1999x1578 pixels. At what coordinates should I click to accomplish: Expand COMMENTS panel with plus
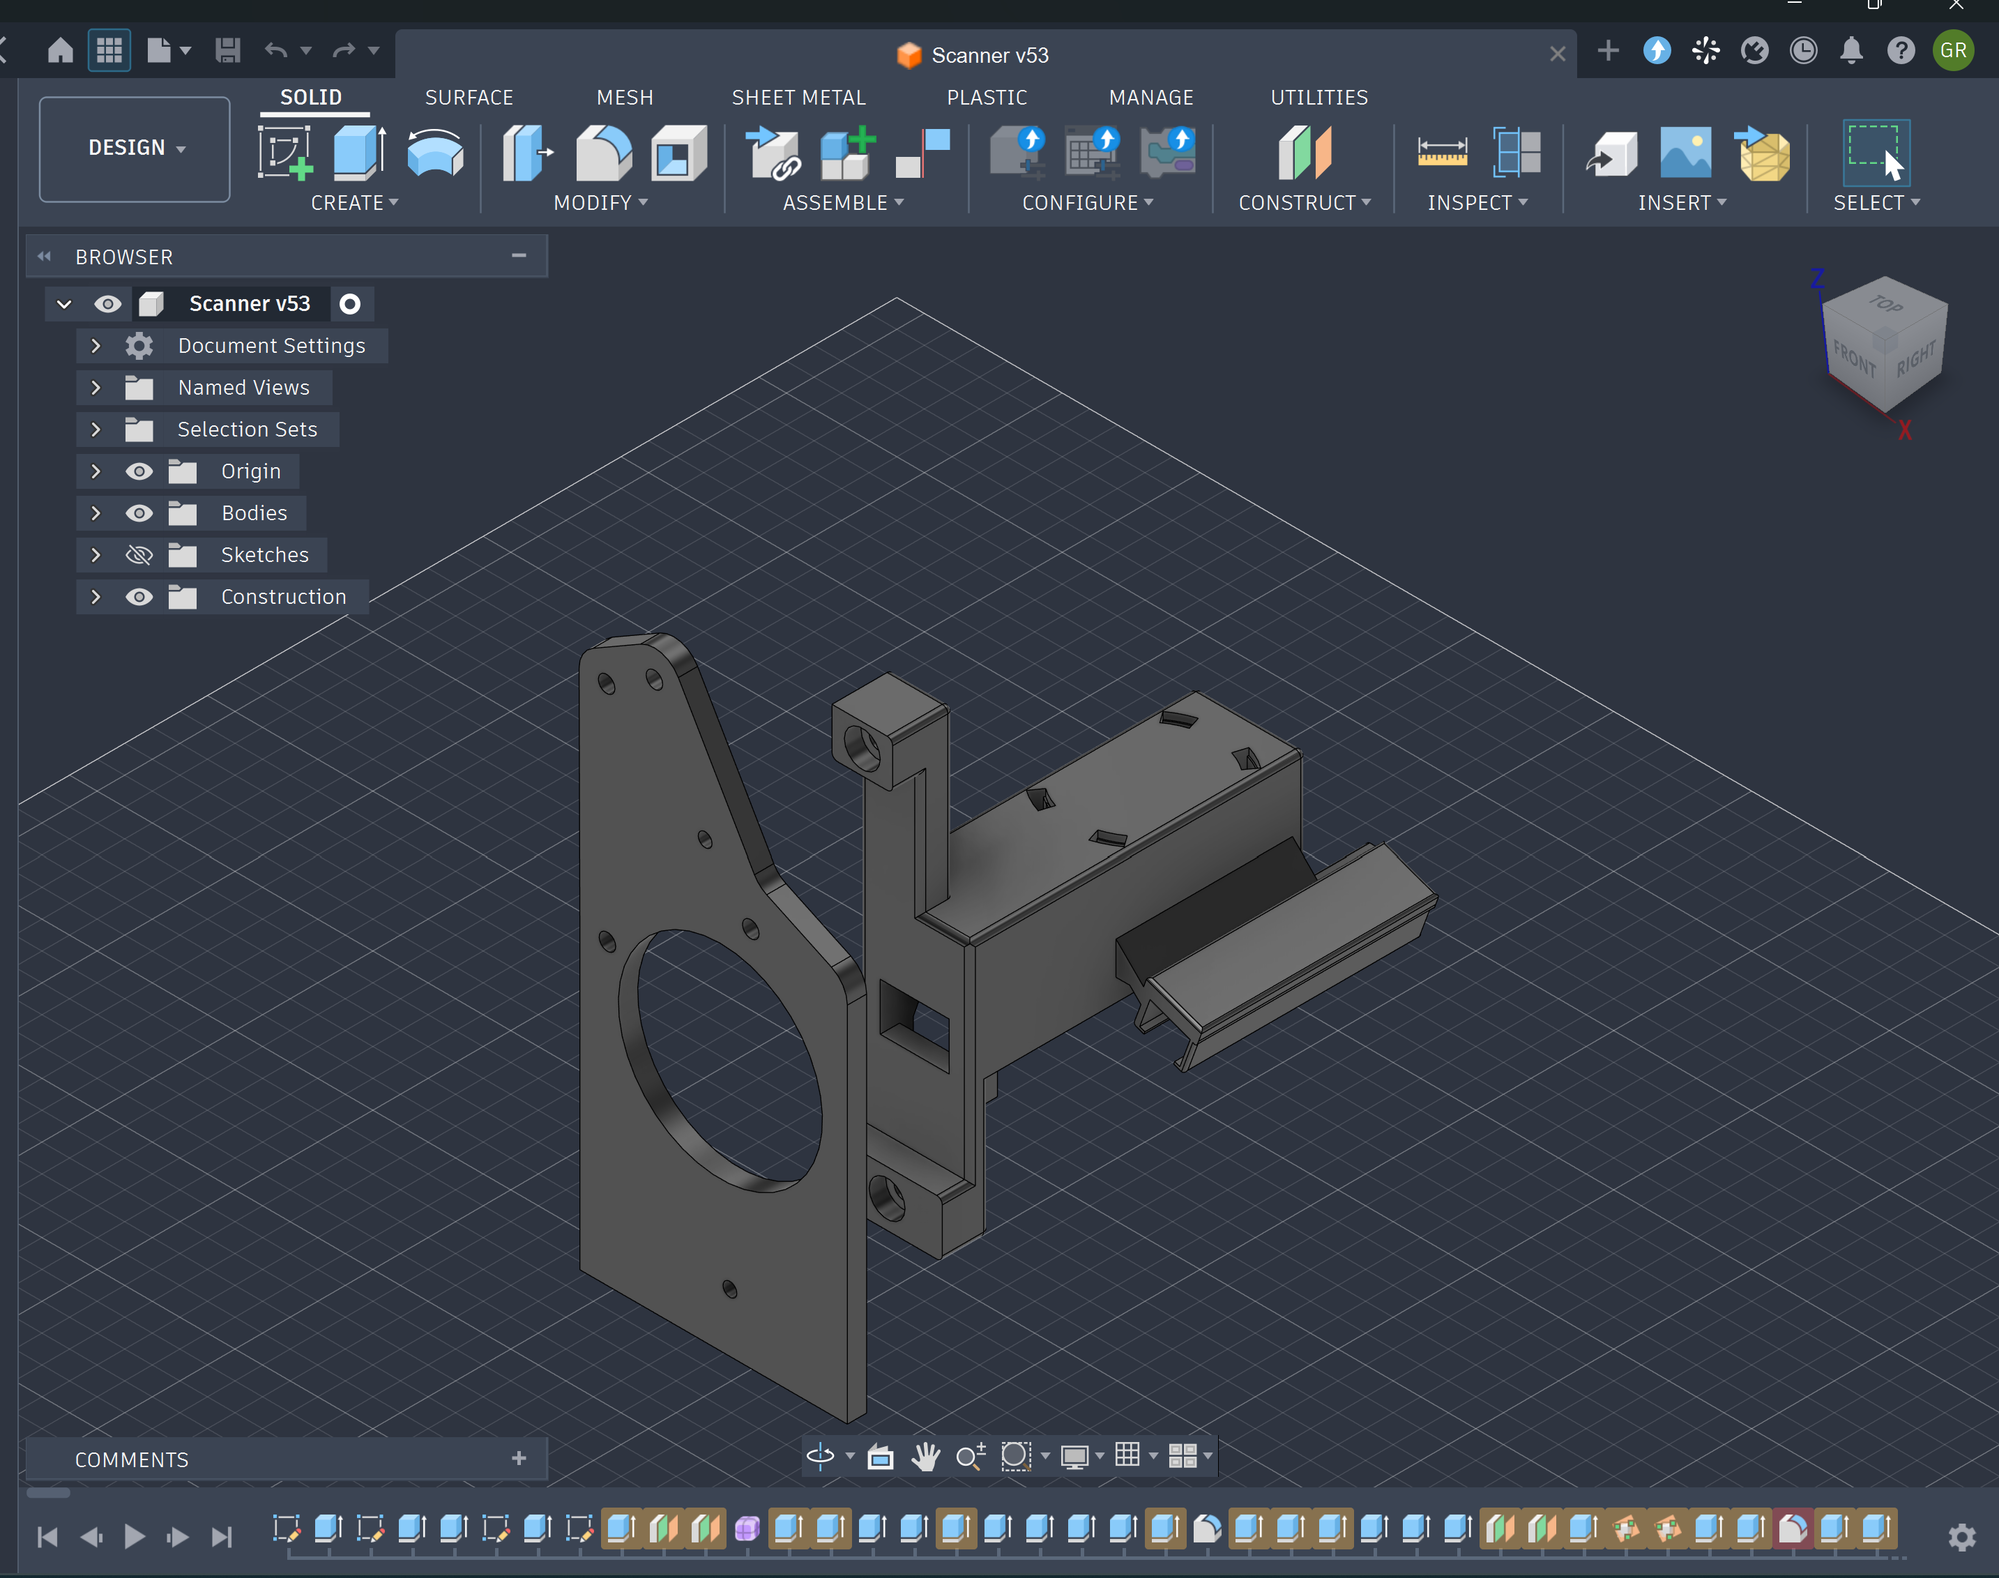tap(519, 1458)
